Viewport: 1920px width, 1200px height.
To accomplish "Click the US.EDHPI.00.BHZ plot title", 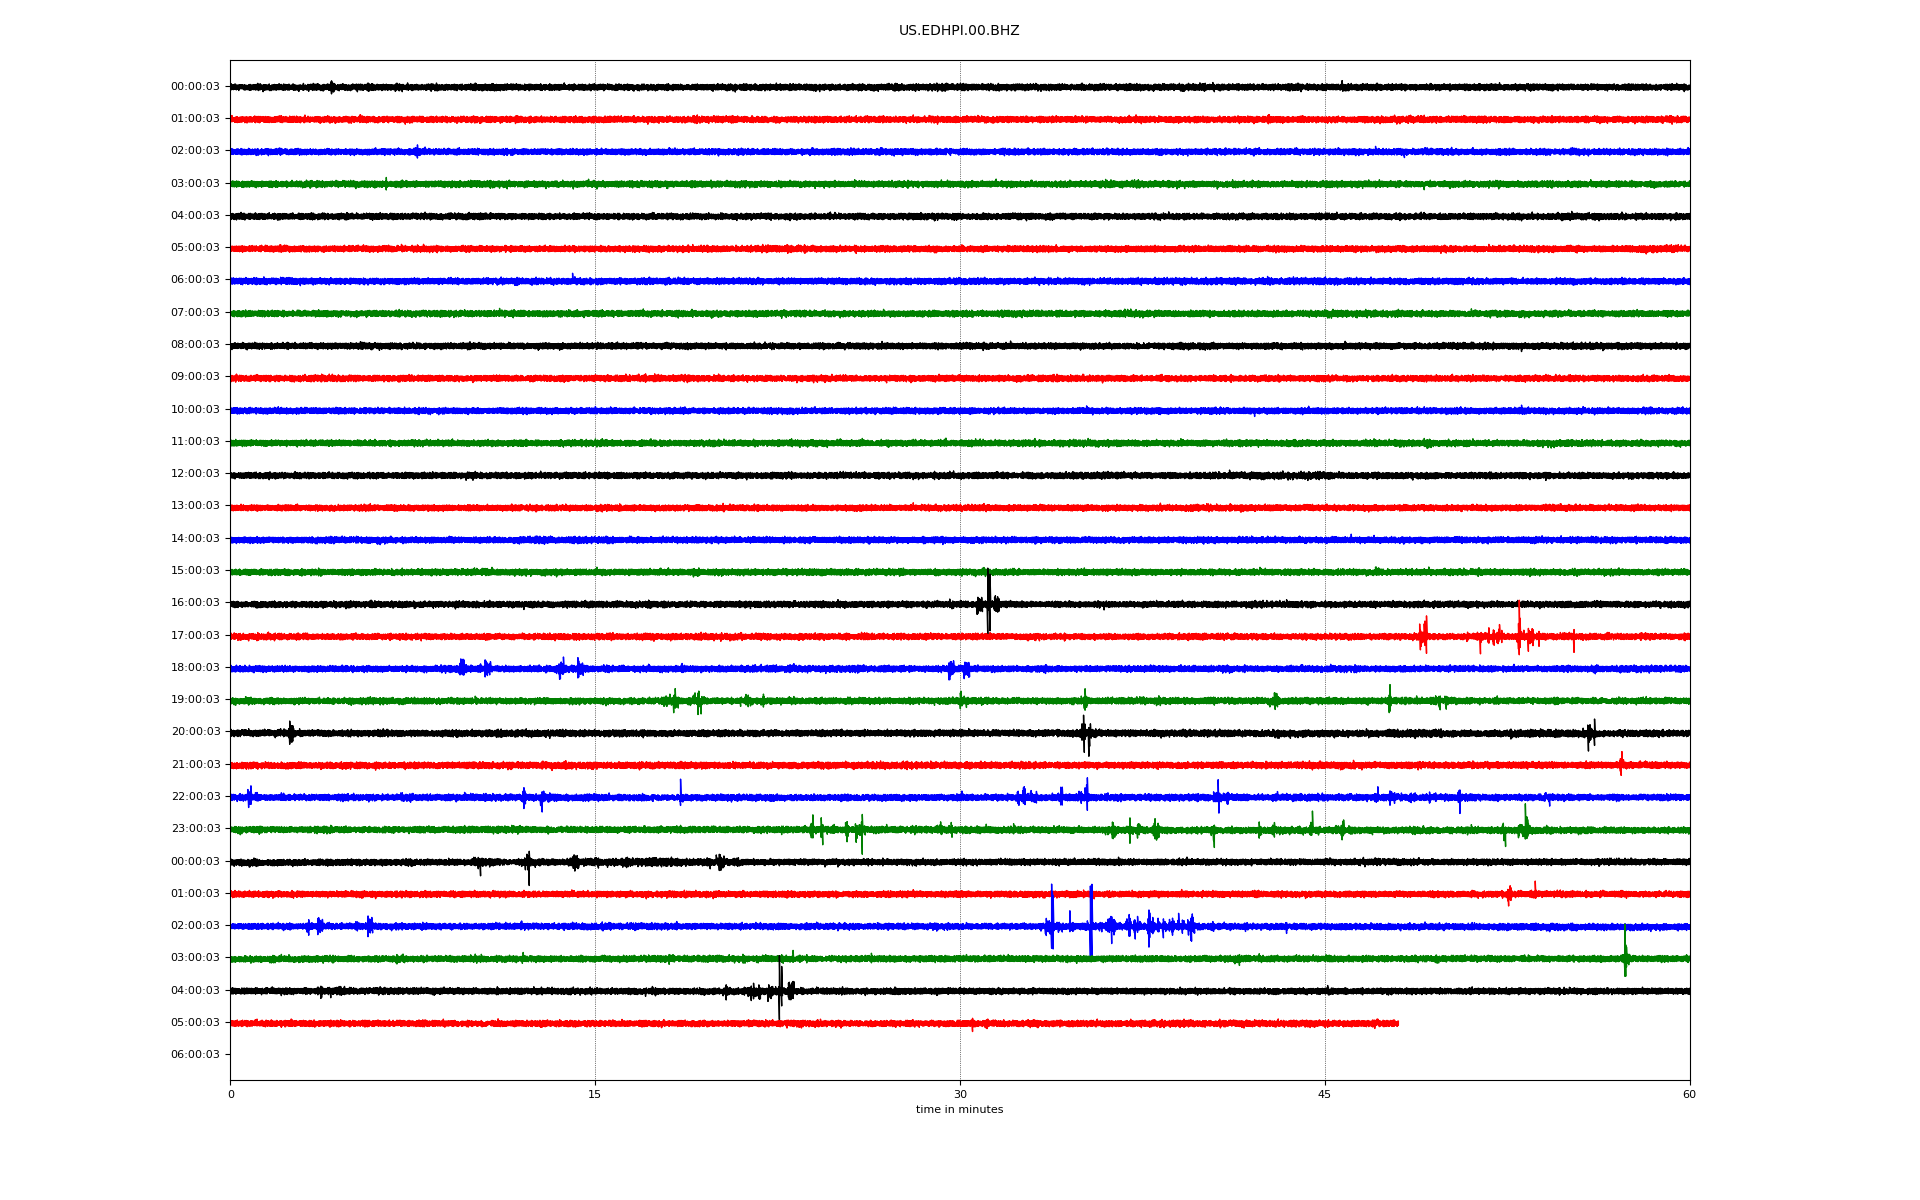I will [959, 31].
